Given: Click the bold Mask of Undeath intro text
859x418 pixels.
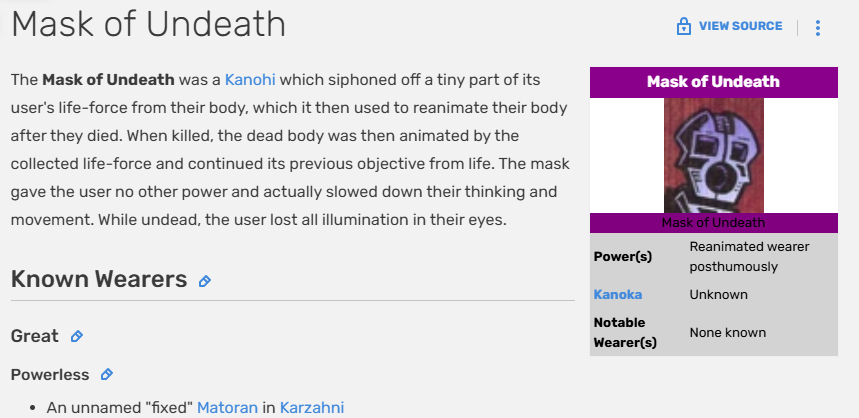Looking at the screenshot, I should point(108,80).
